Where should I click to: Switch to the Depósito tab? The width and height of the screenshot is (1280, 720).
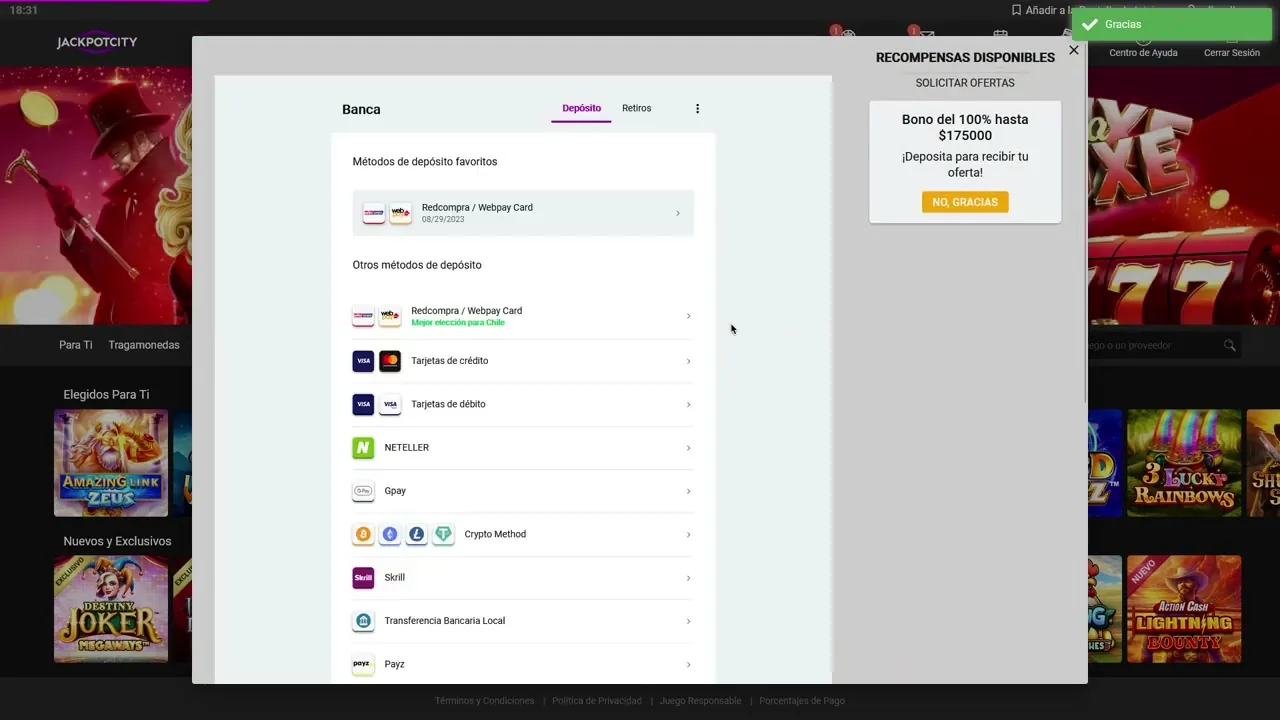tap(581, 108)
